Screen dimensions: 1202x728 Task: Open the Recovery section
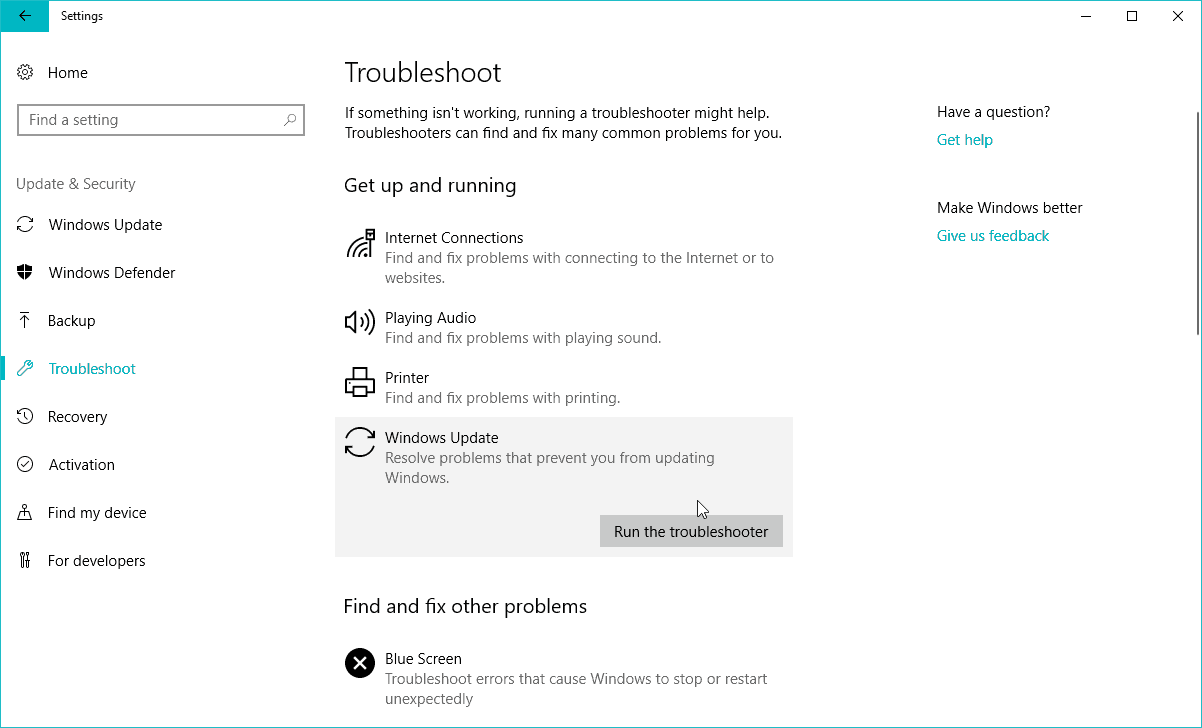pyautogui.click(x=78, y=417)
